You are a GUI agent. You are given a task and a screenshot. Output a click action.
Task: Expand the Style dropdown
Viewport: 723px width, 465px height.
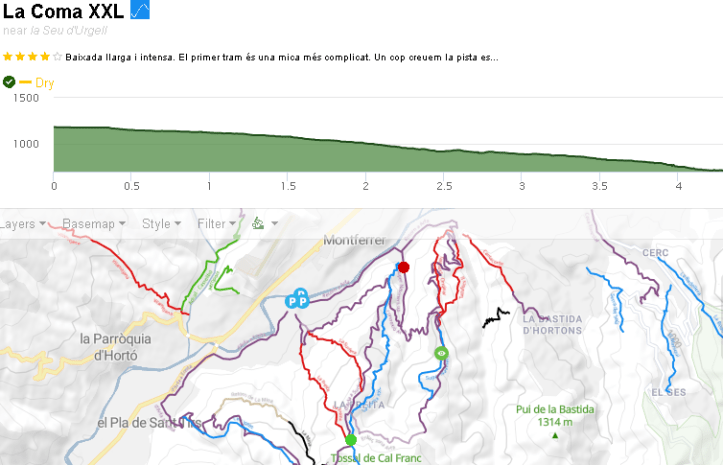161,224
